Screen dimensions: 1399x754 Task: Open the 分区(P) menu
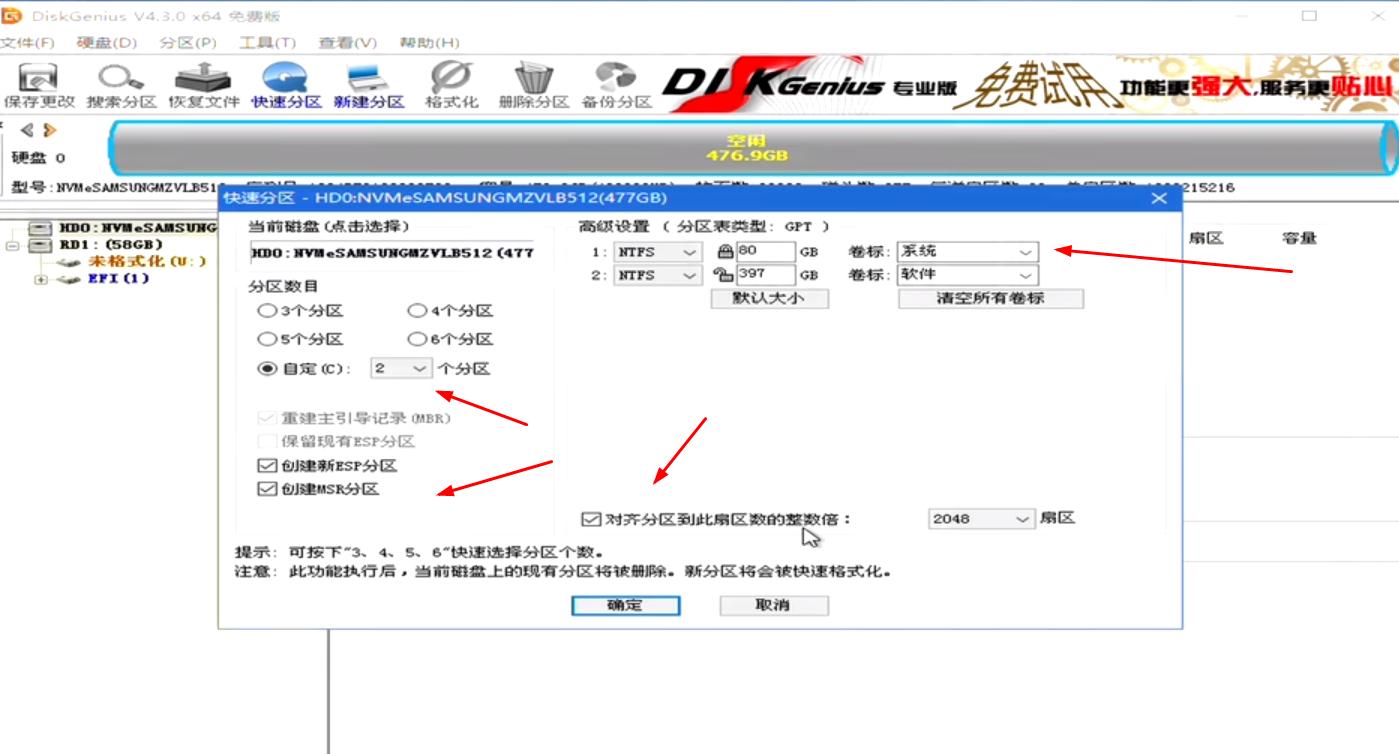[188, 43]
